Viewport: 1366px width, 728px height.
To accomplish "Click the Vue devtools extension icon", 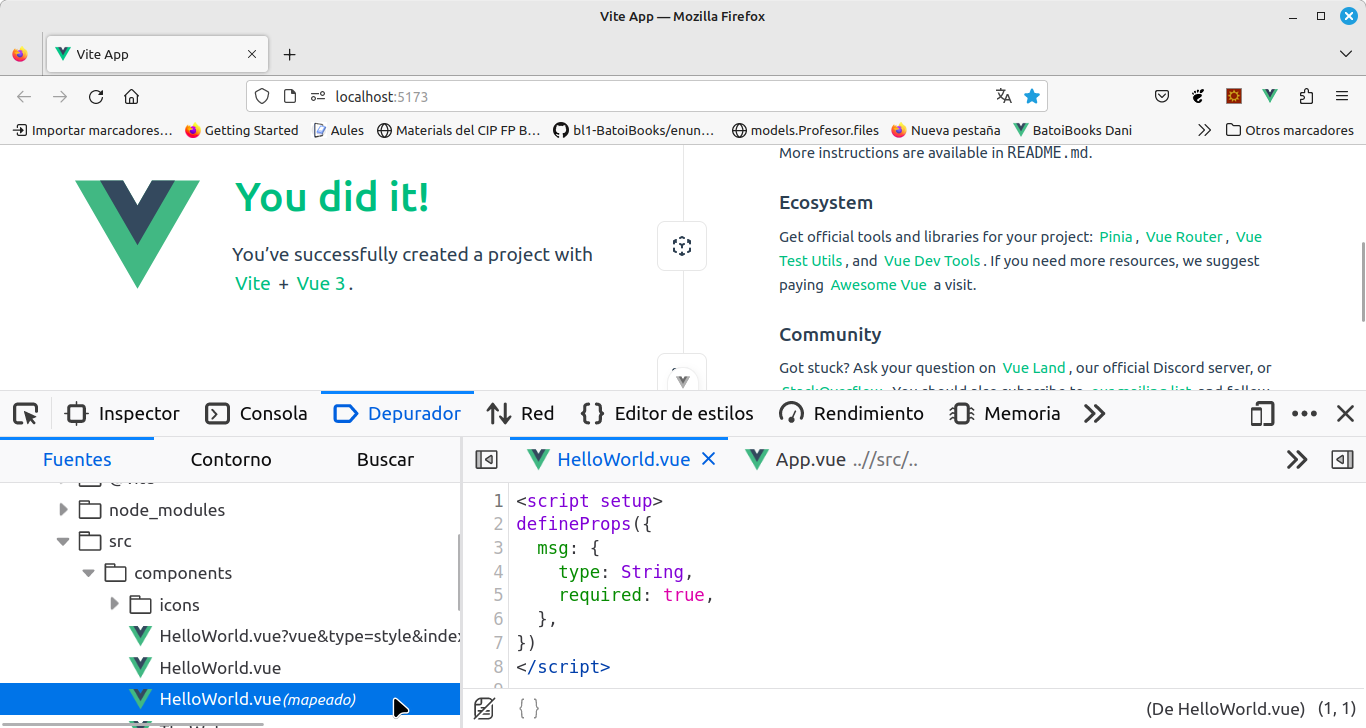I will [x=1270, y=97].
